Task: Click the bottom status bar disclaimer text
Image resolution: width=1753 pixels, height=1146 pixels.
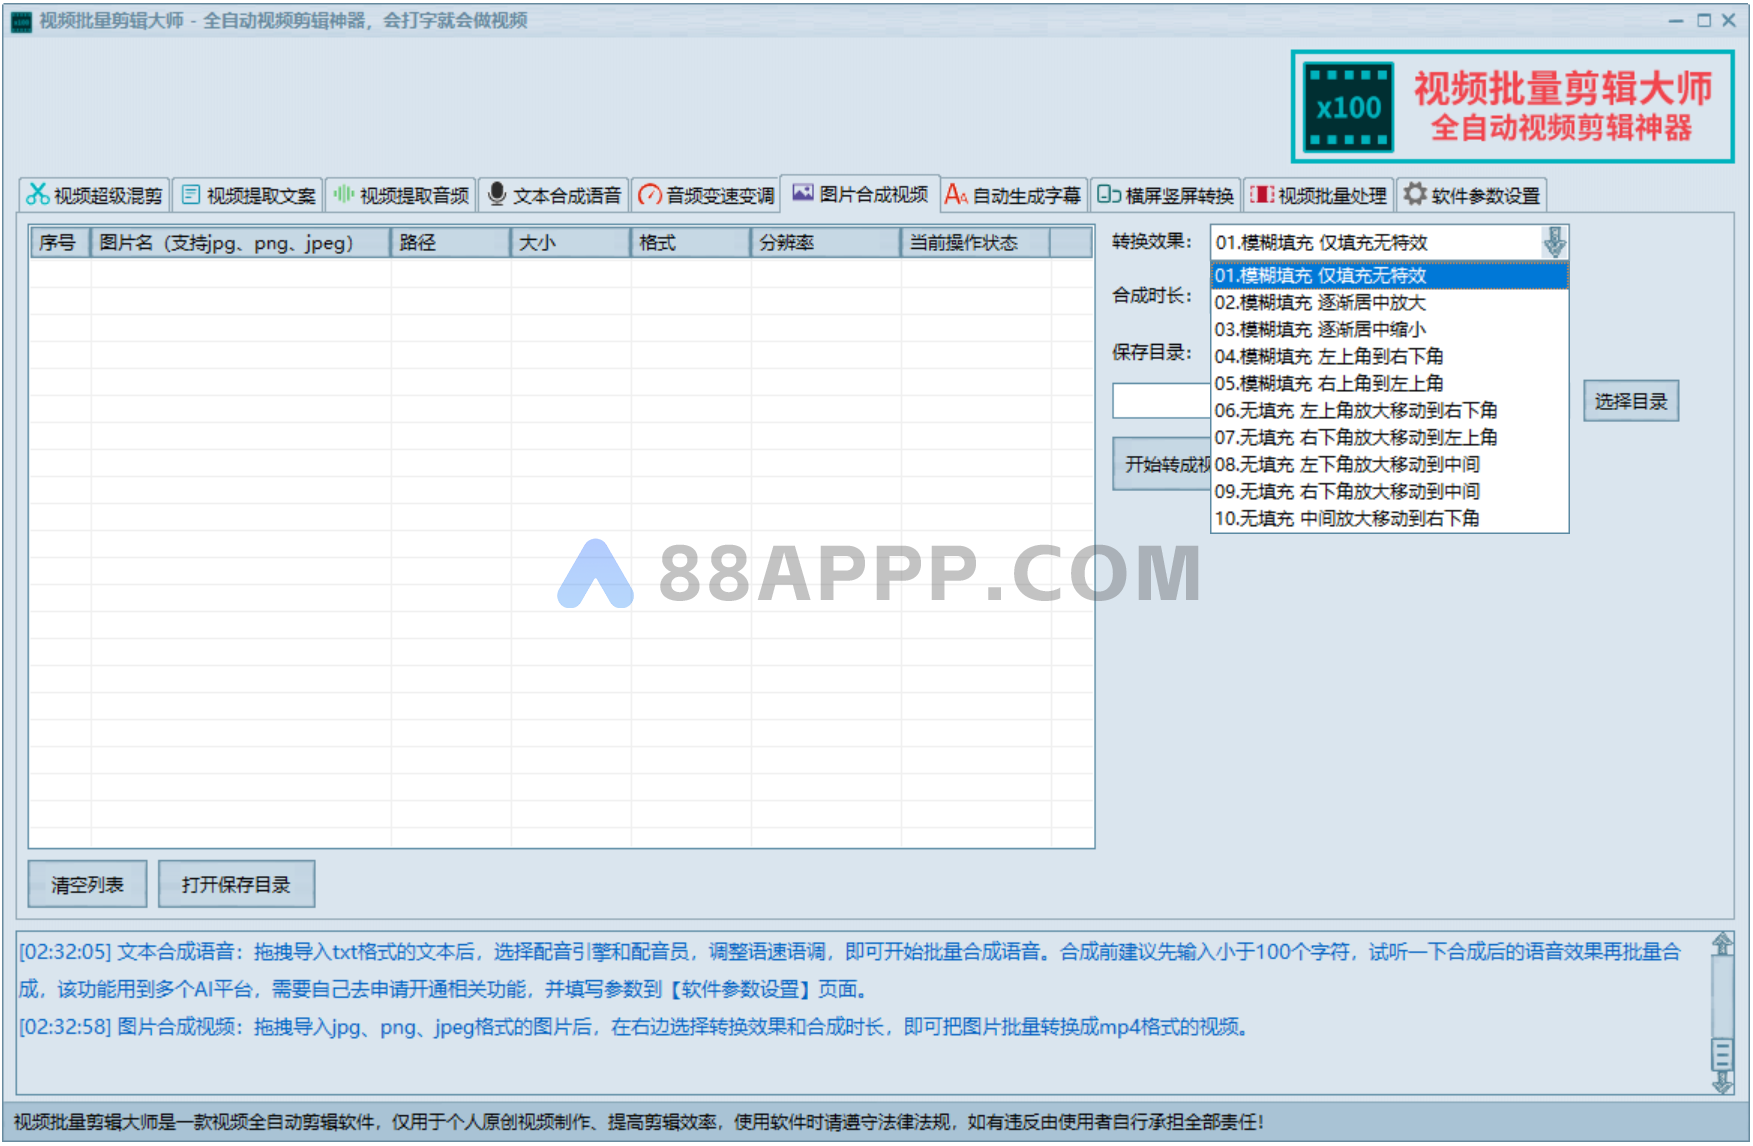Action: coord(638,1122)
